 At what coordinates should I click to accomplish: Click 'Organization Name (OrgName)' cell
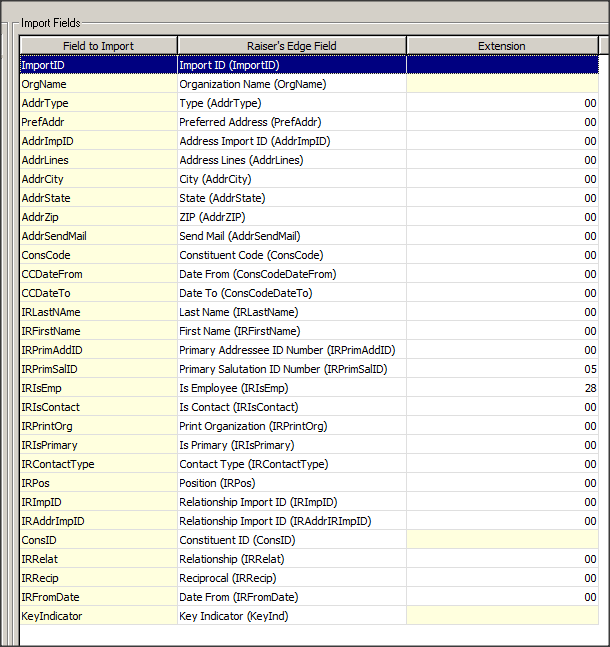[x=292, y=84]
